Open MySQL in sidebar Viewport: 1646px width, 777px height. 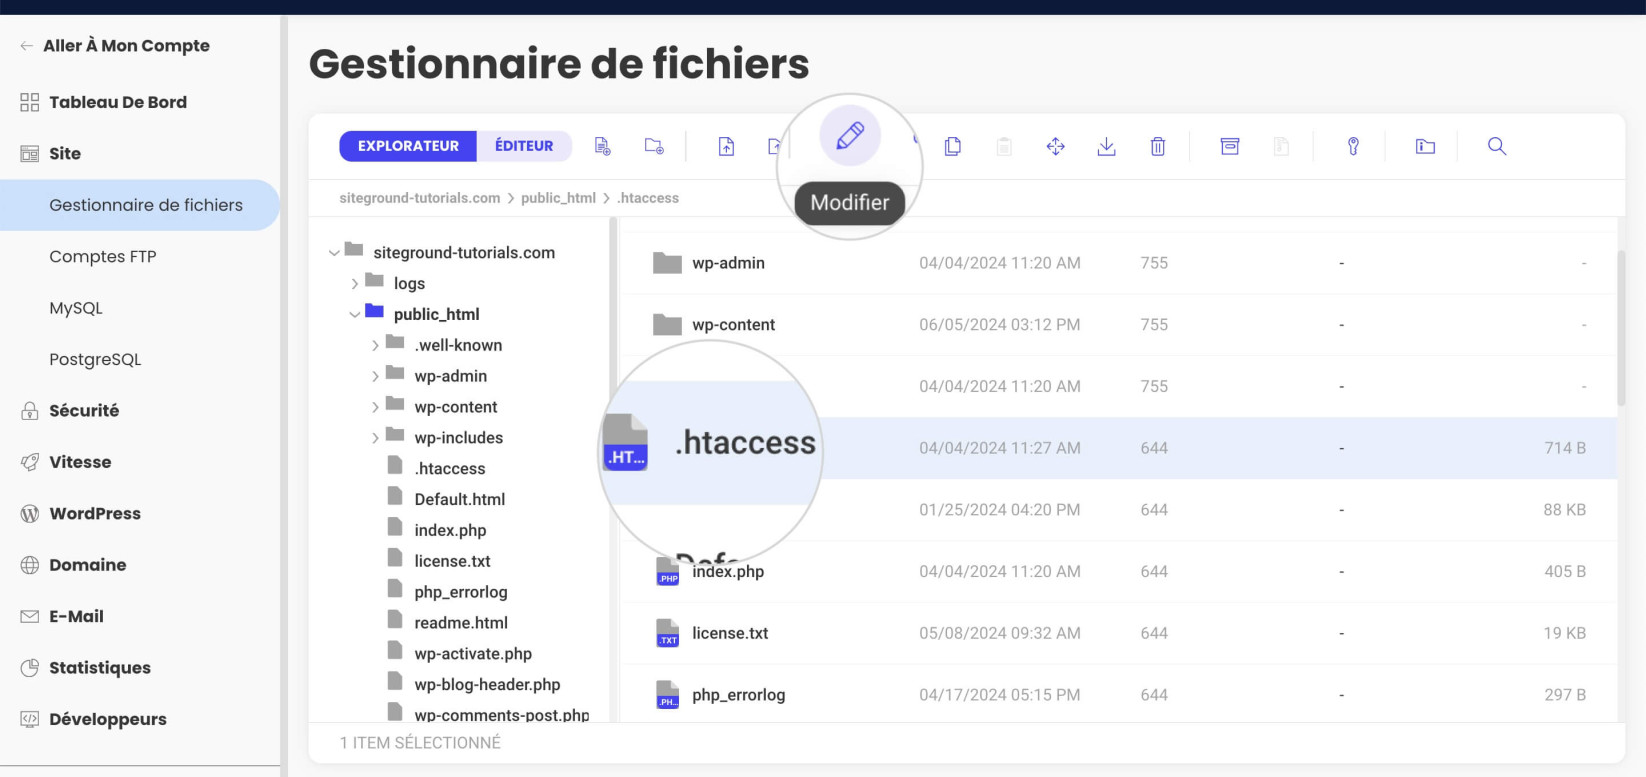[x=76, y=308]
